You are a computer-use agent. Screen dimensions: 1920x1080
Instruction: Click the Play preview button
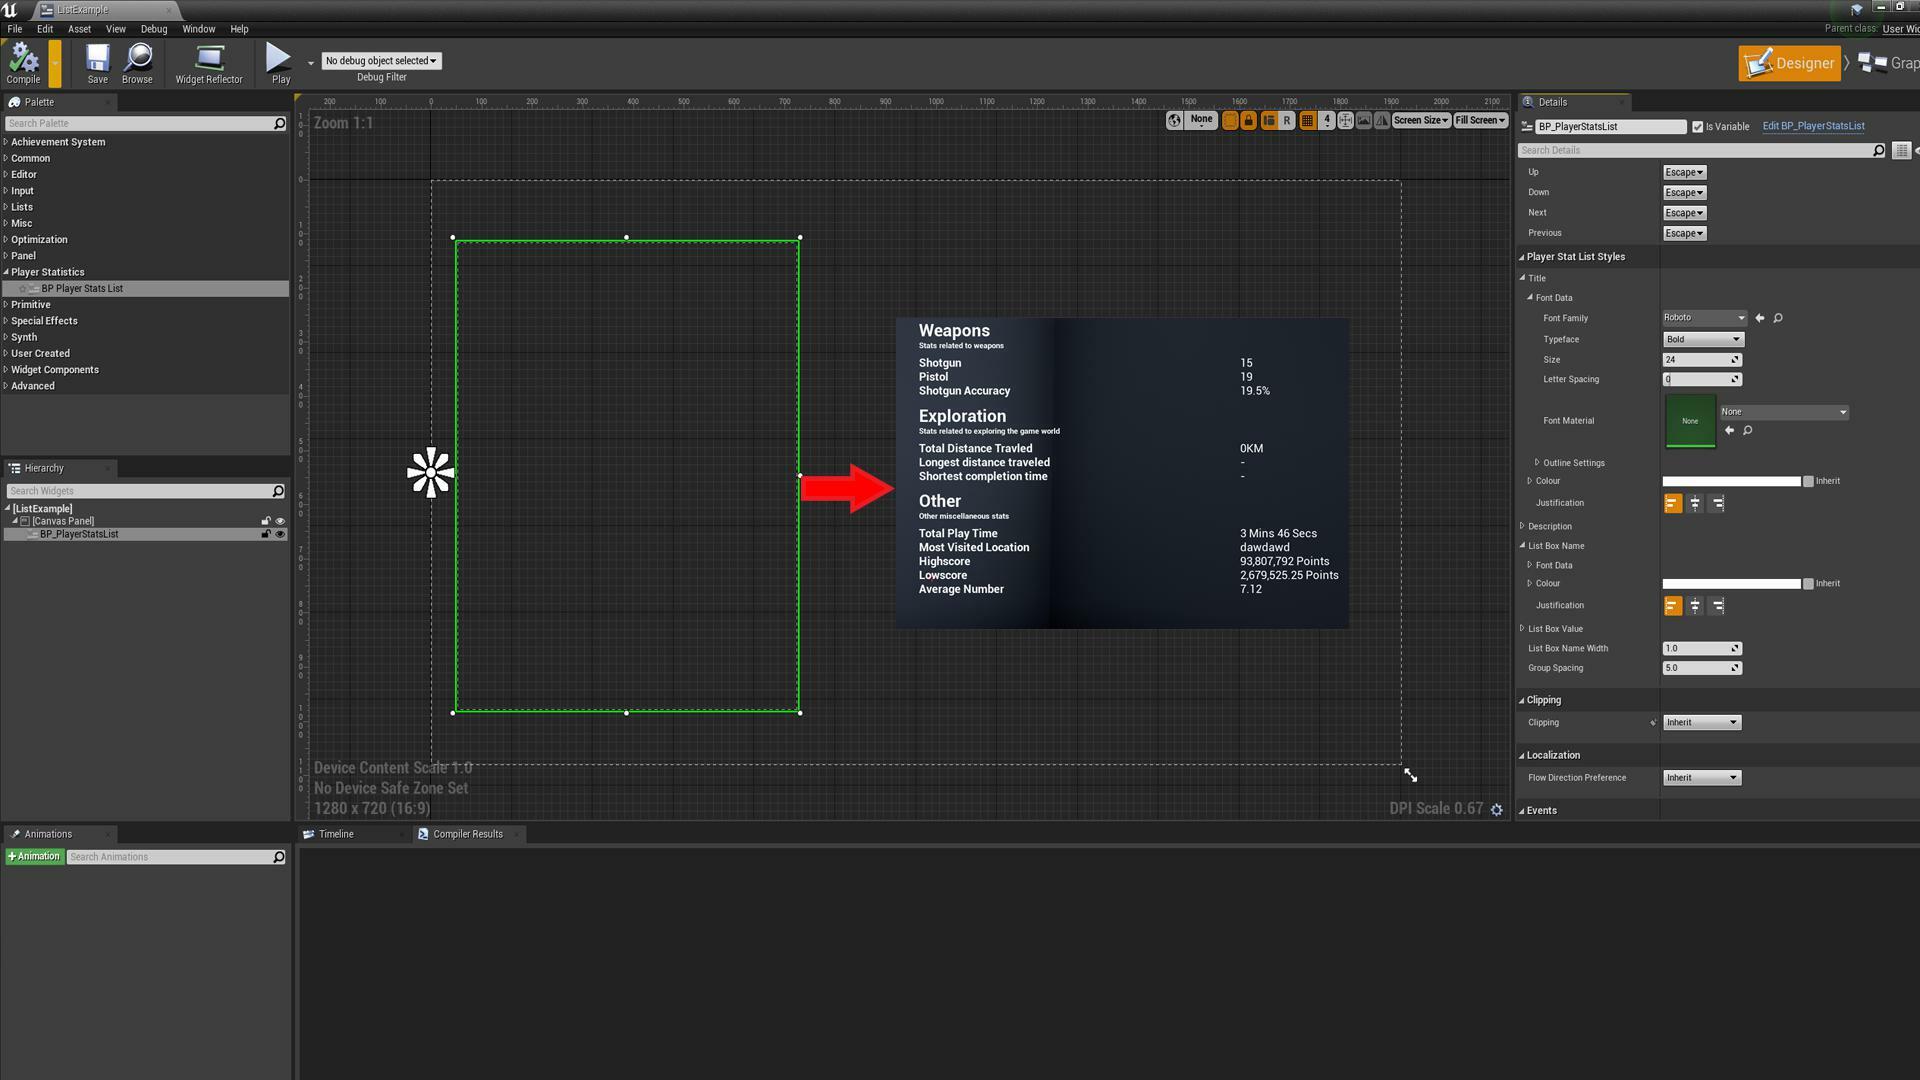tap(280, 62)
